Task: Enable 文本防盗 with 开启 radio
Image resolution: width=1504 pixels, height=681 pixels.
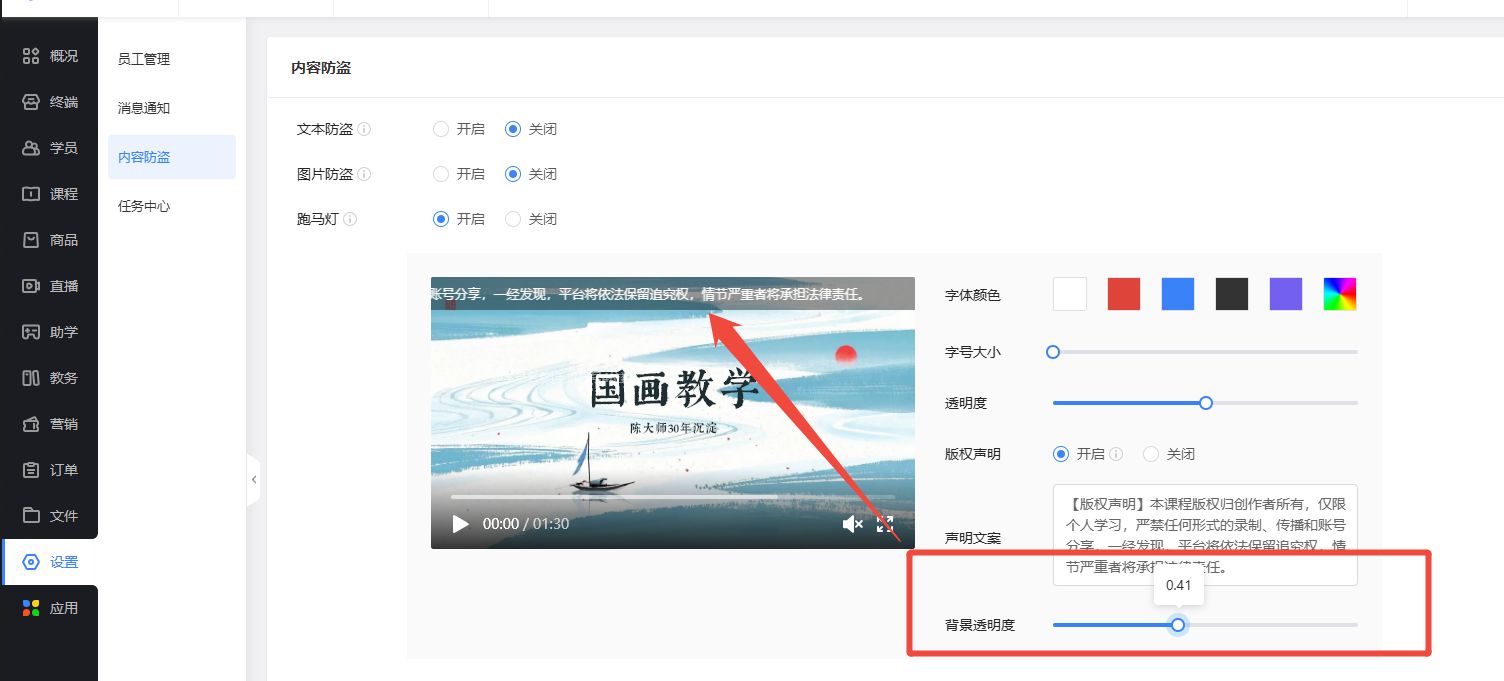Action: [x=441, y=129]
